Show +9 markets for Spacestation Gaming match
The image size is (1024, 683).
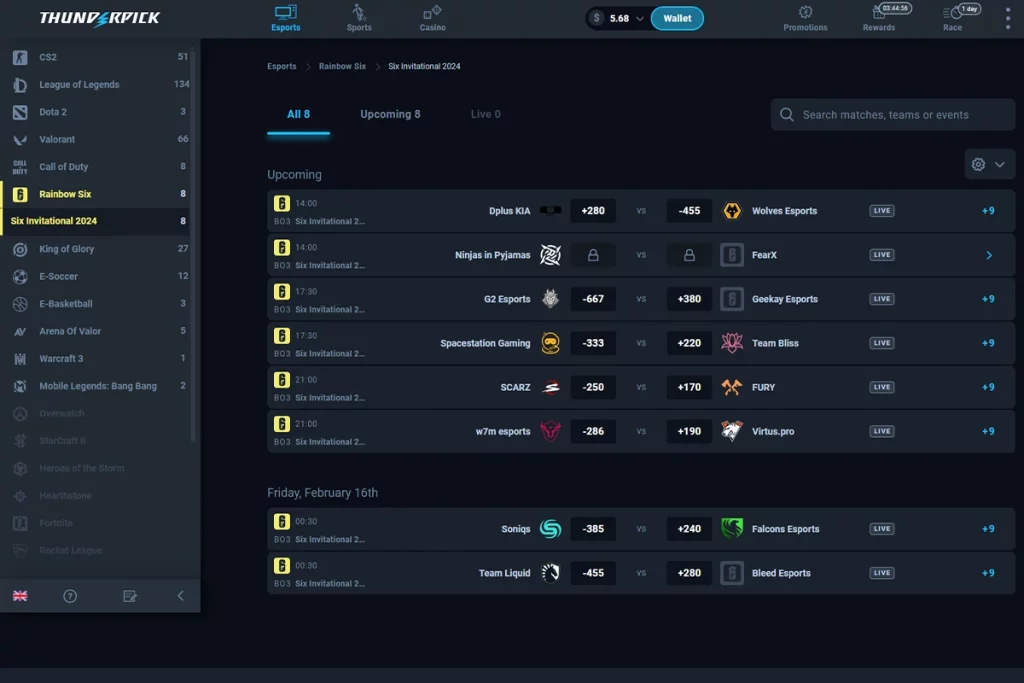(x=988, y=343)
